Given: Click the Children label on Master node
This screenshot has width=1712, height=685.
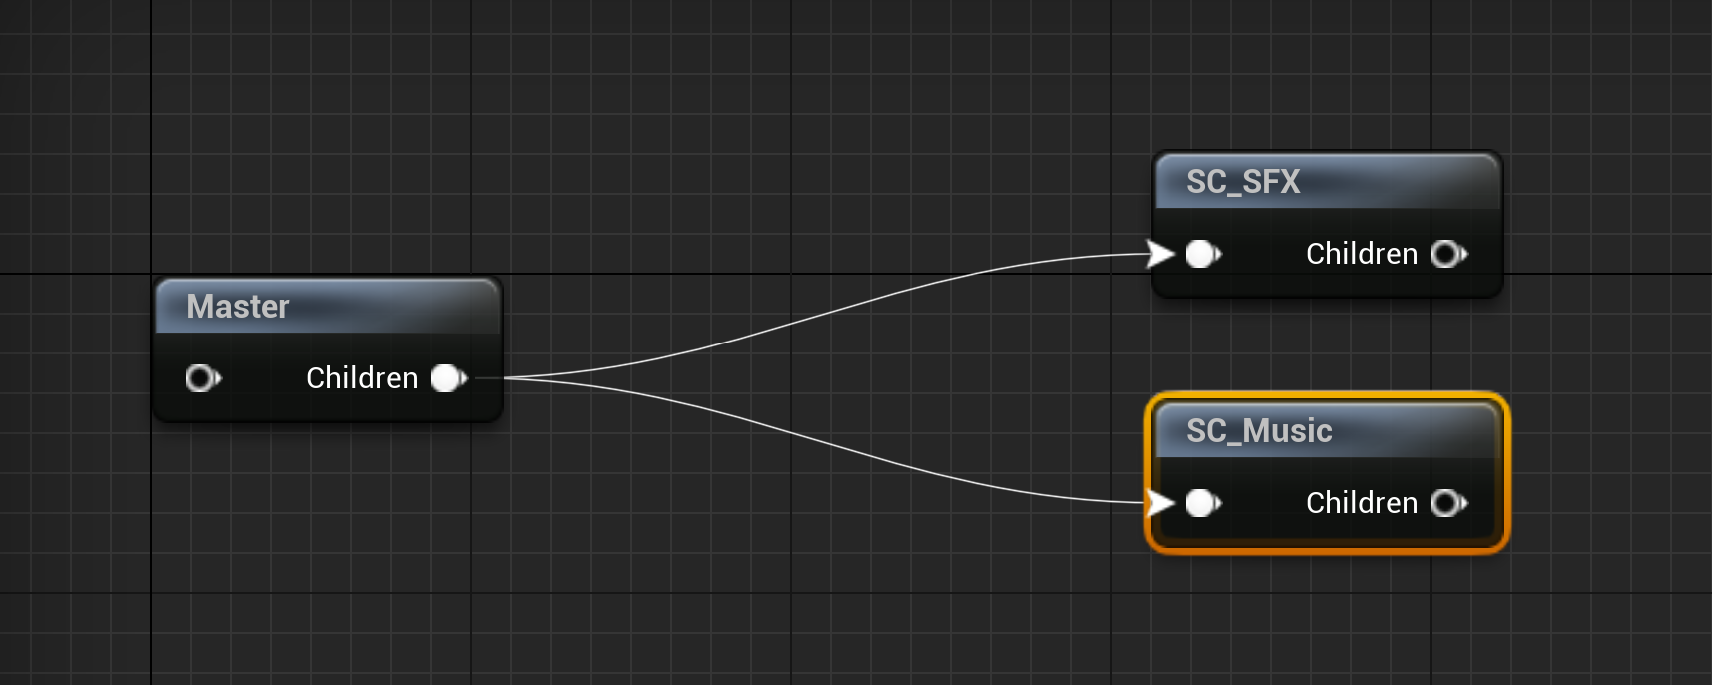Looking at the screenshot, I should pyautogui.click(x=362, y=378).
